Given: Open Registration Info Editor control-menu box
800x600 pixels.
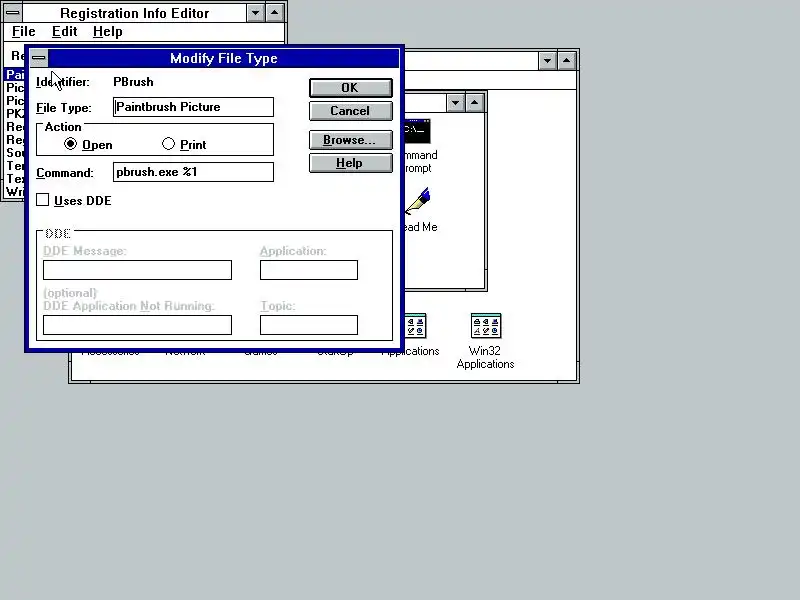Looking at the screenshot, I should (x=13, y=13).
